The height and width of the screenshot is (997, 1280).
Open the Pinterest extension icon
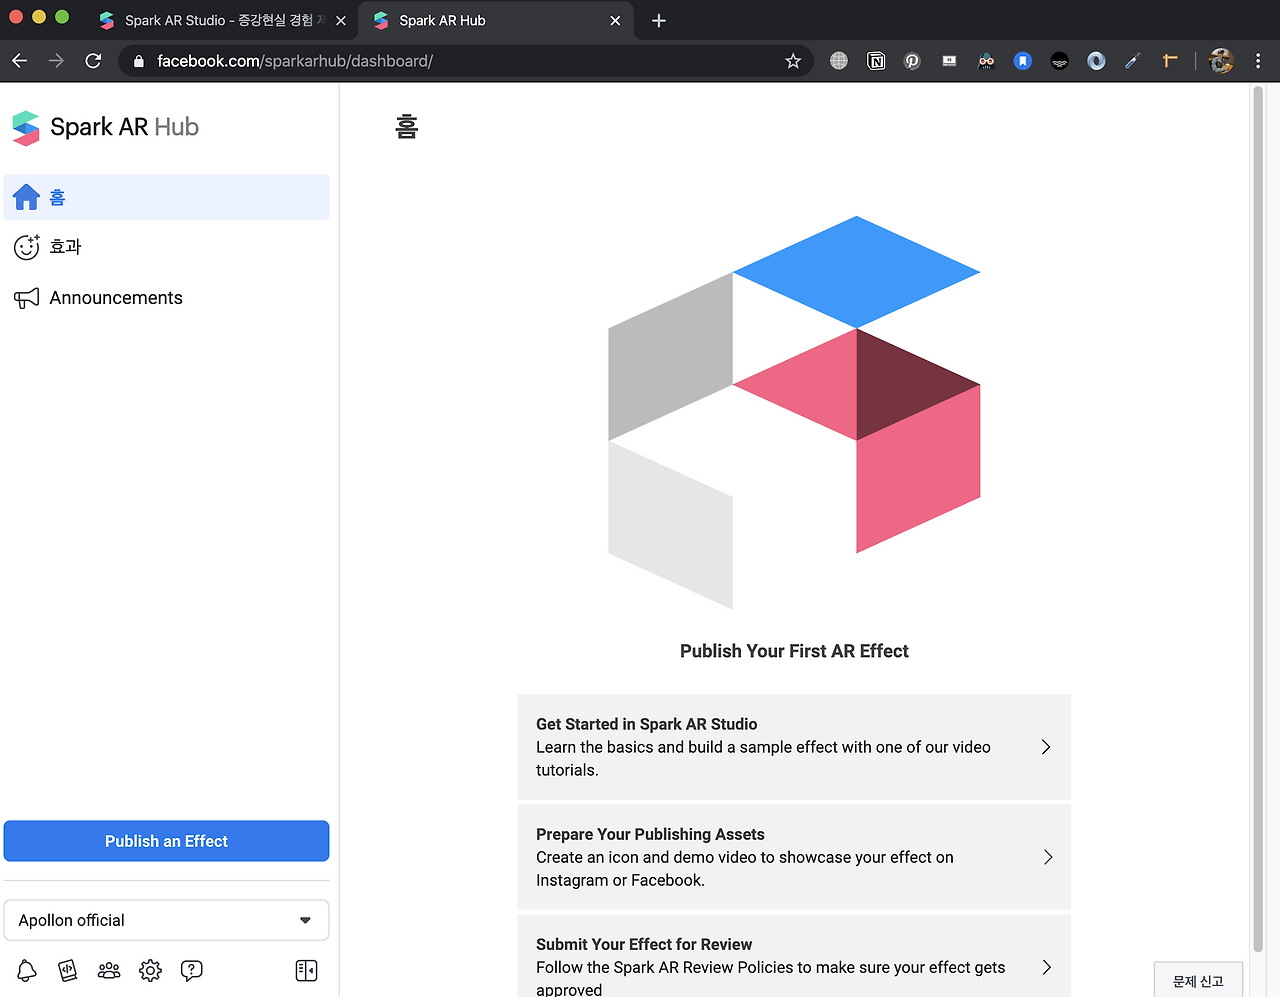pyautogui.click(x=912, y=61)
